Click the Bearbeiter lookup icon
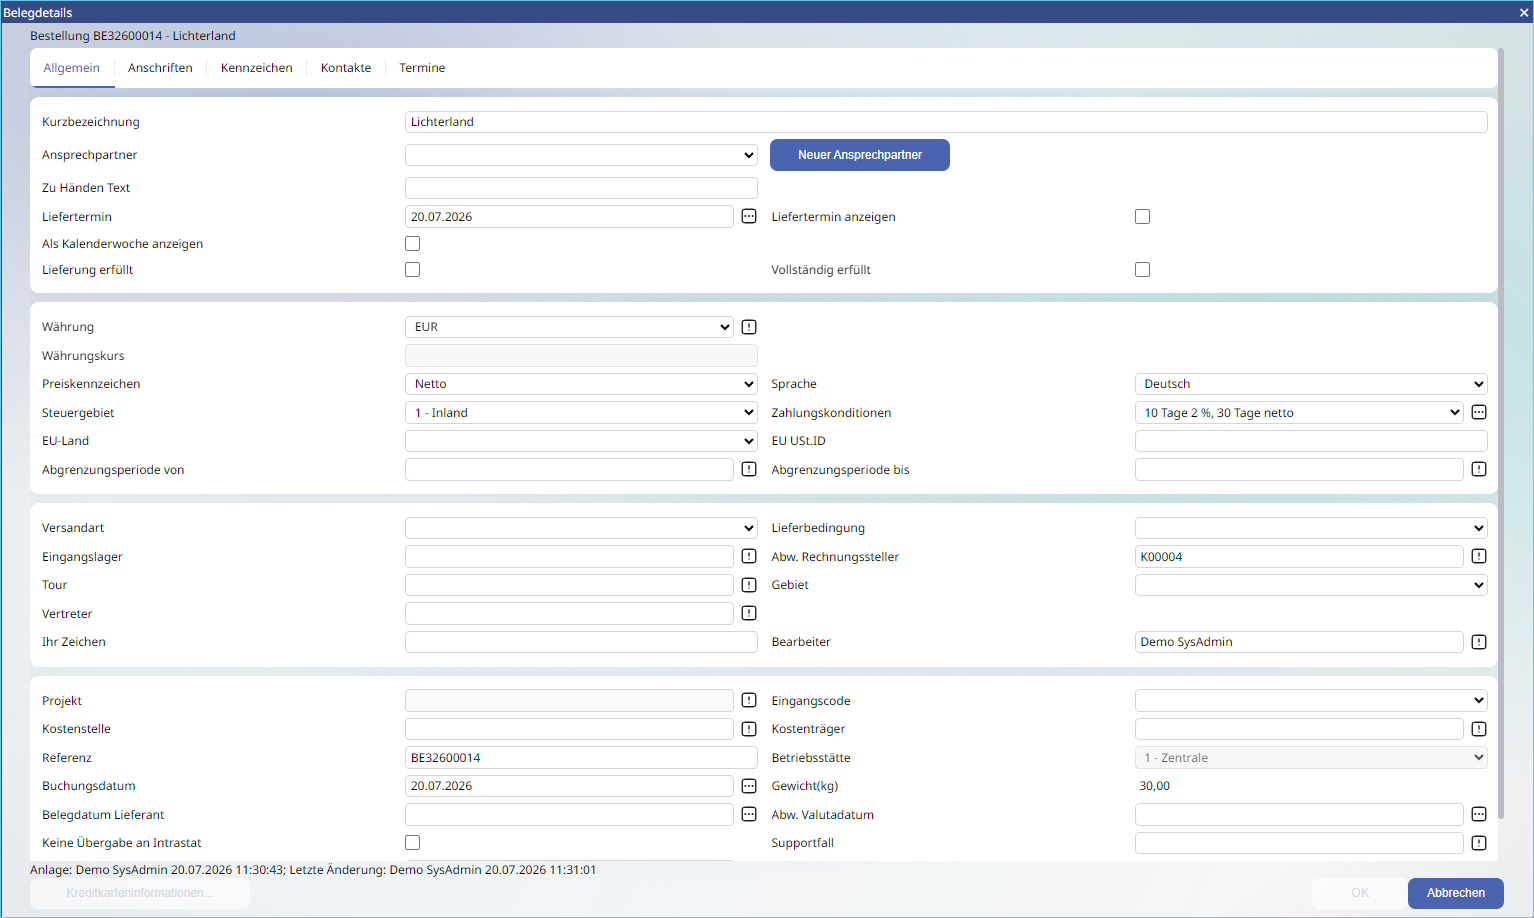 [1479, 642]
